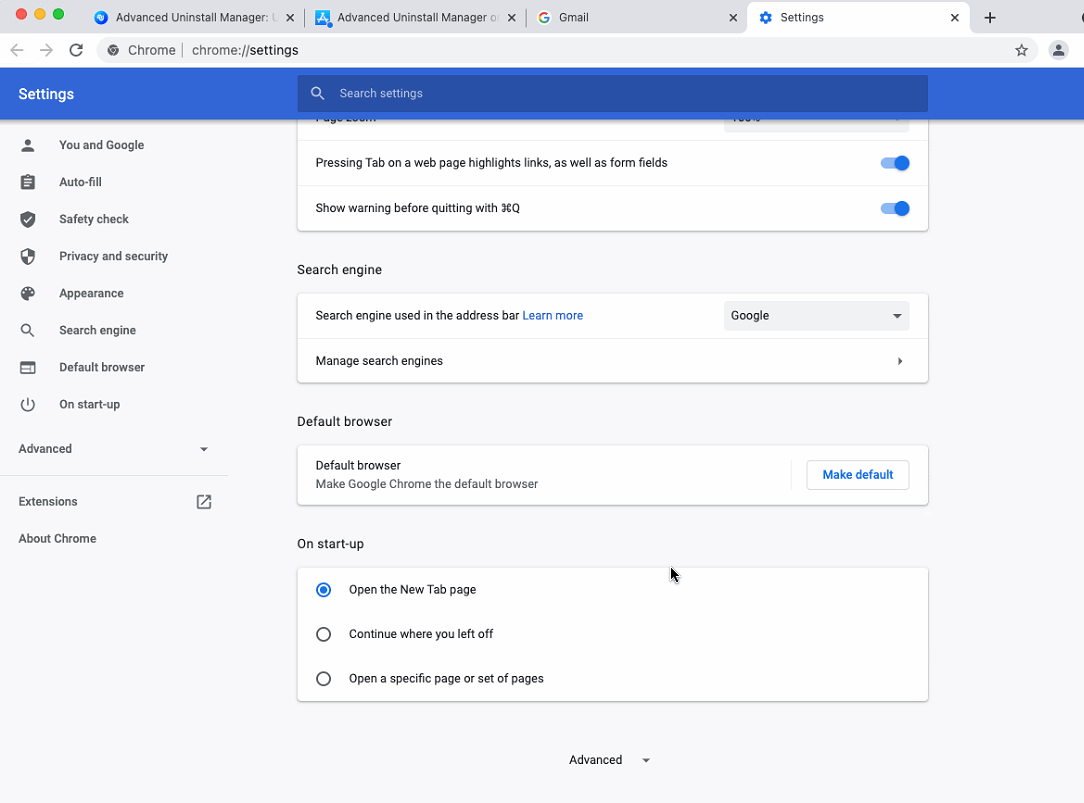The image size is (1084, 803).
Task: Expand Advanced settings at page bottom
Action: 610,760
